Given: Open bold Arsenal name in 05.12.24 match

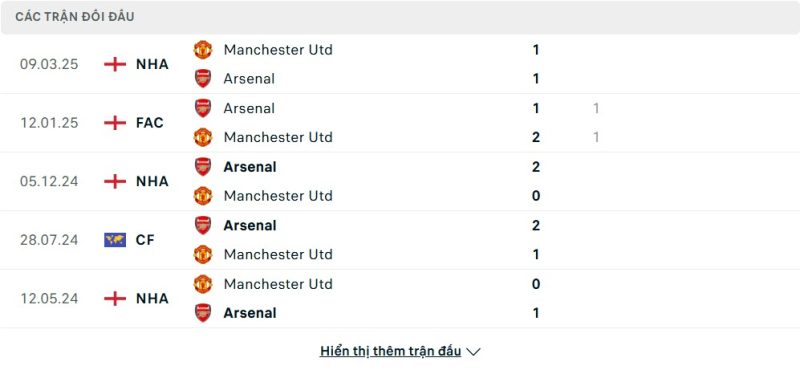Looking at the screenshot, I should (x=250, y=167).
